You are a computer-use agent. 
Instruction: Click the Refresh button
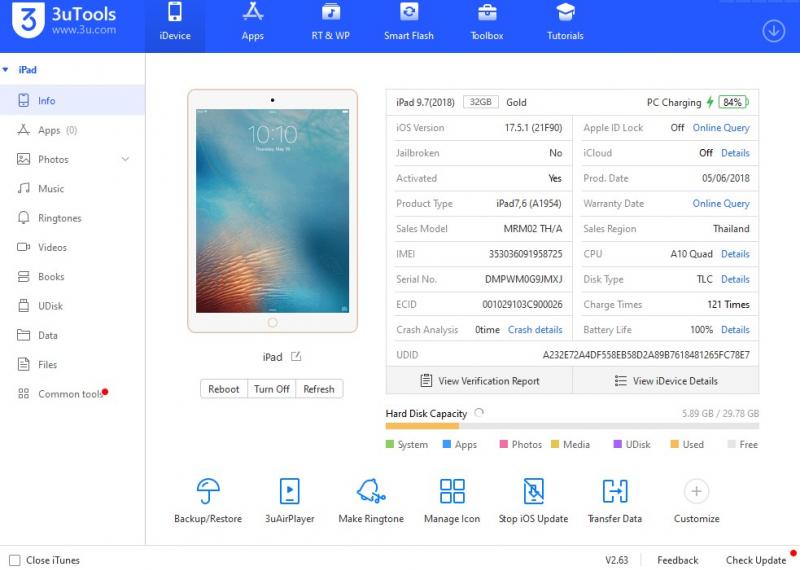click(x=319, y=389)
